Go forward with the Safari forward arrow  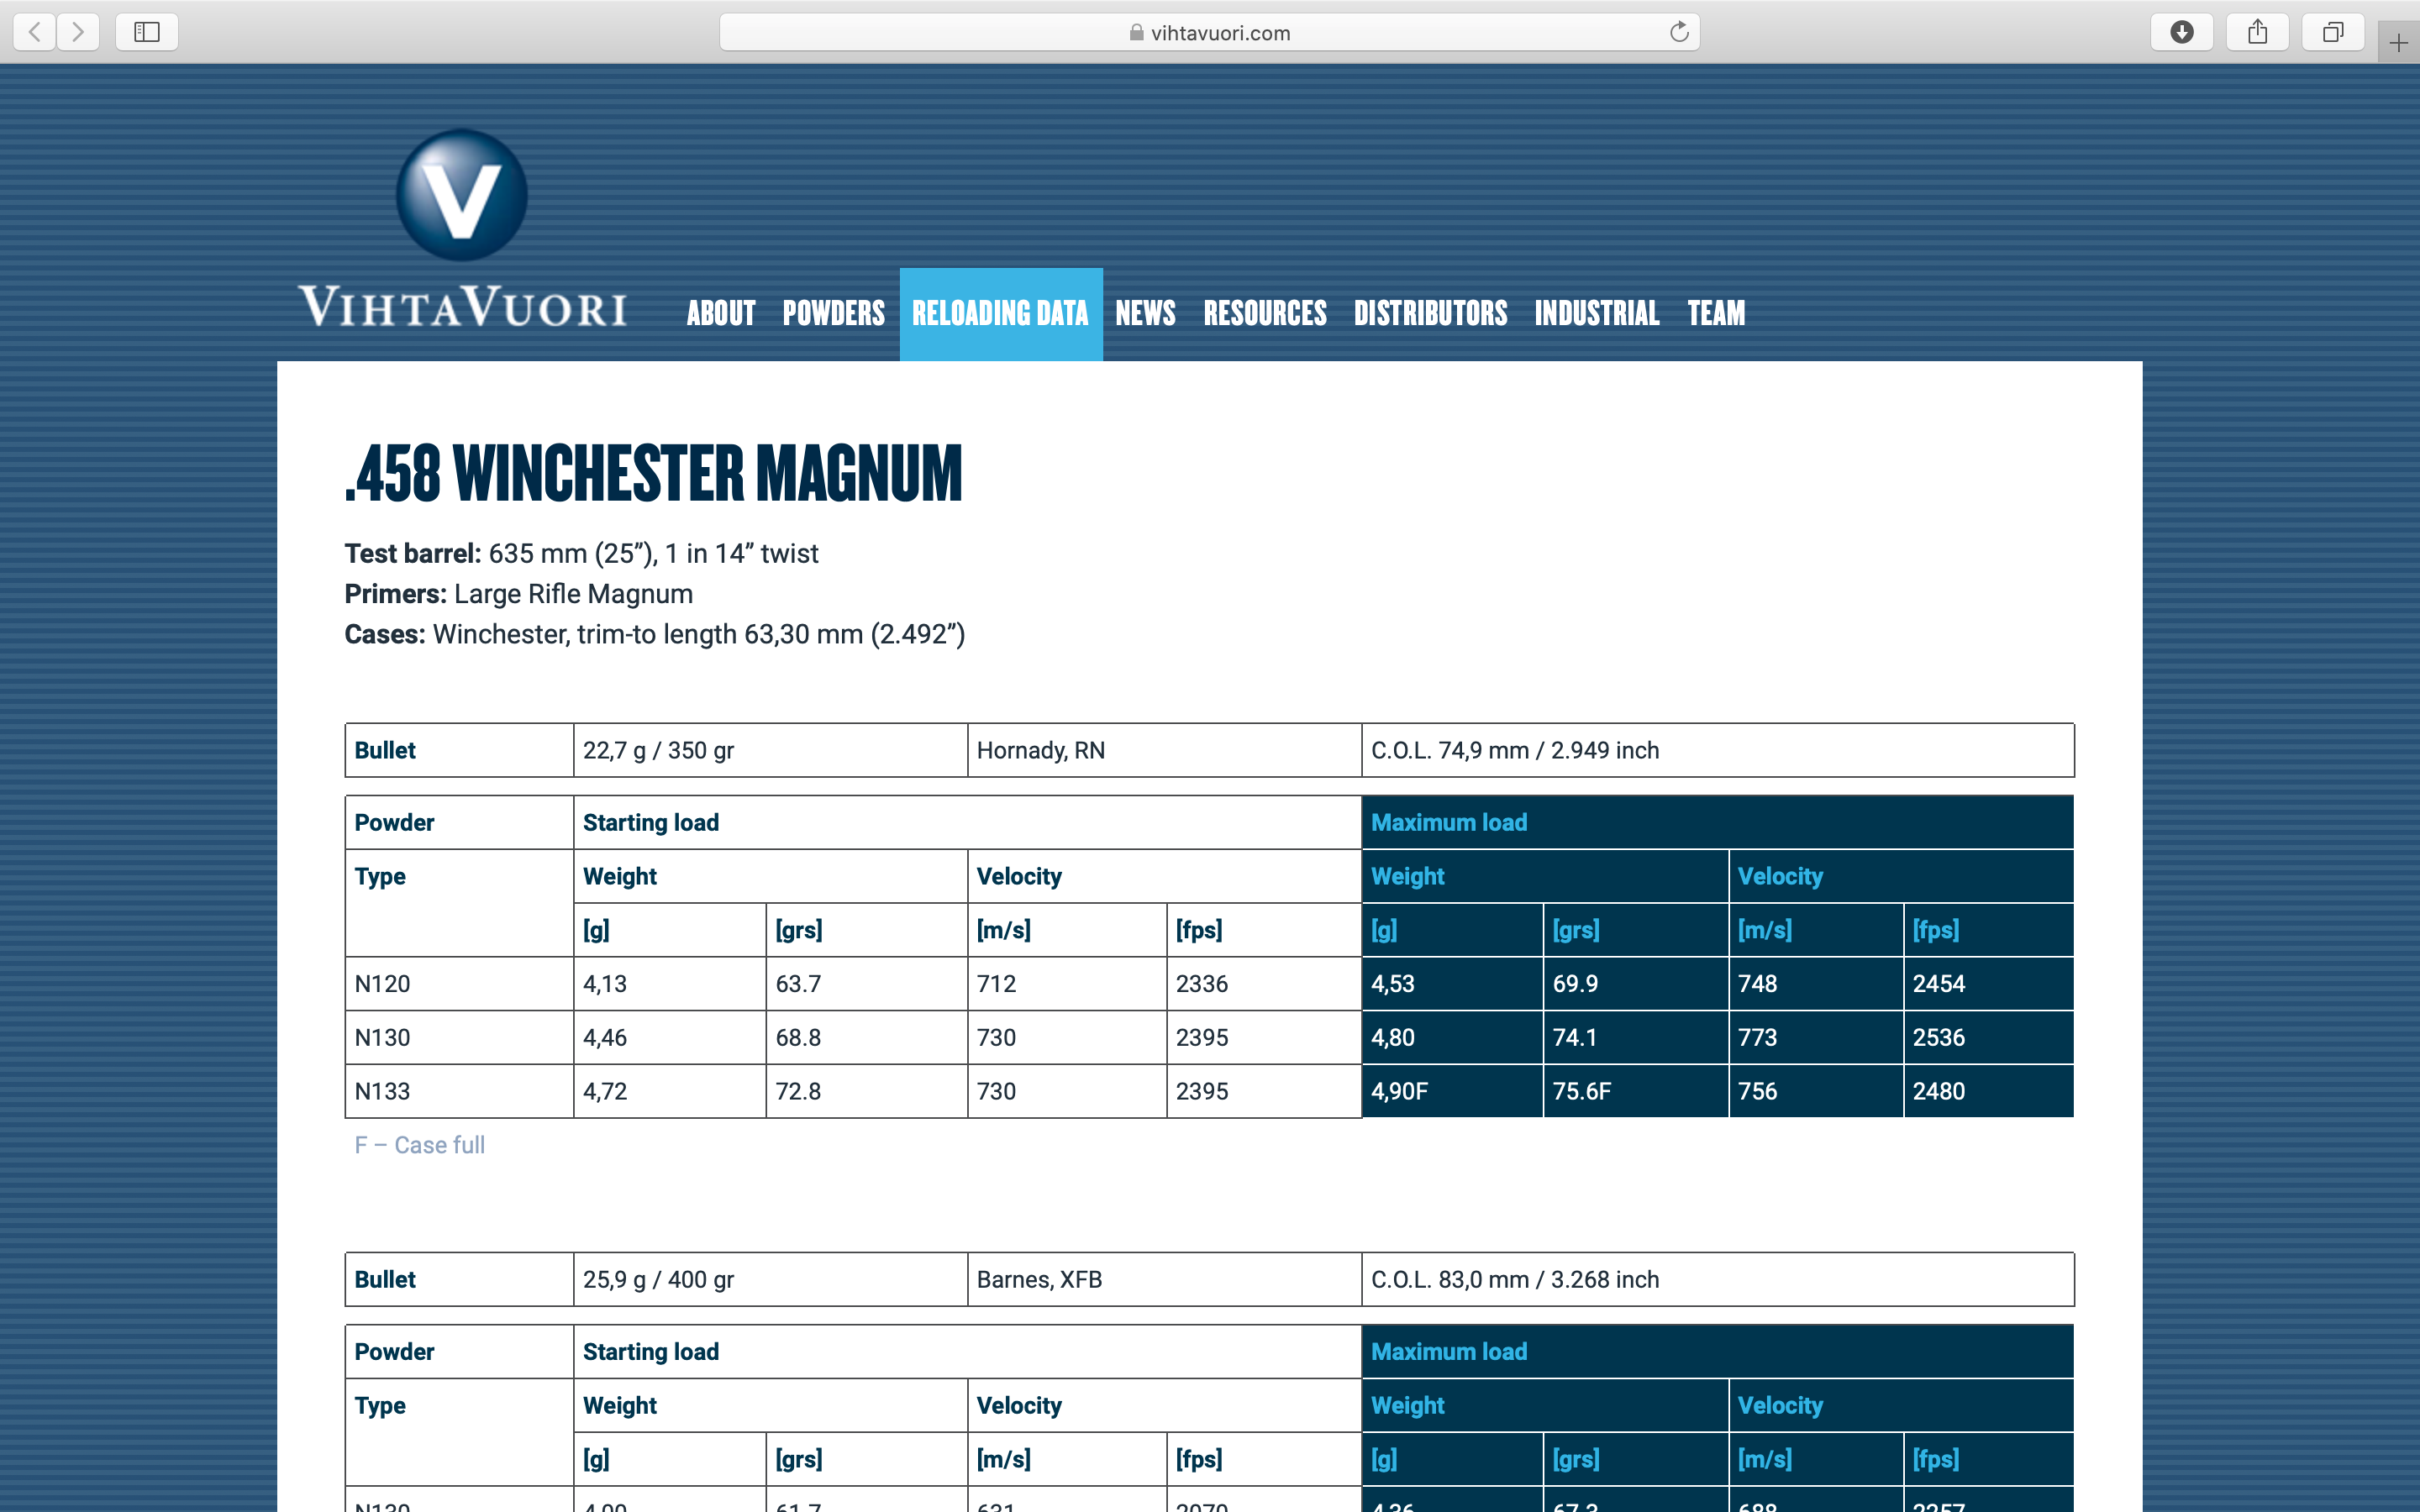tap(78, 32)
